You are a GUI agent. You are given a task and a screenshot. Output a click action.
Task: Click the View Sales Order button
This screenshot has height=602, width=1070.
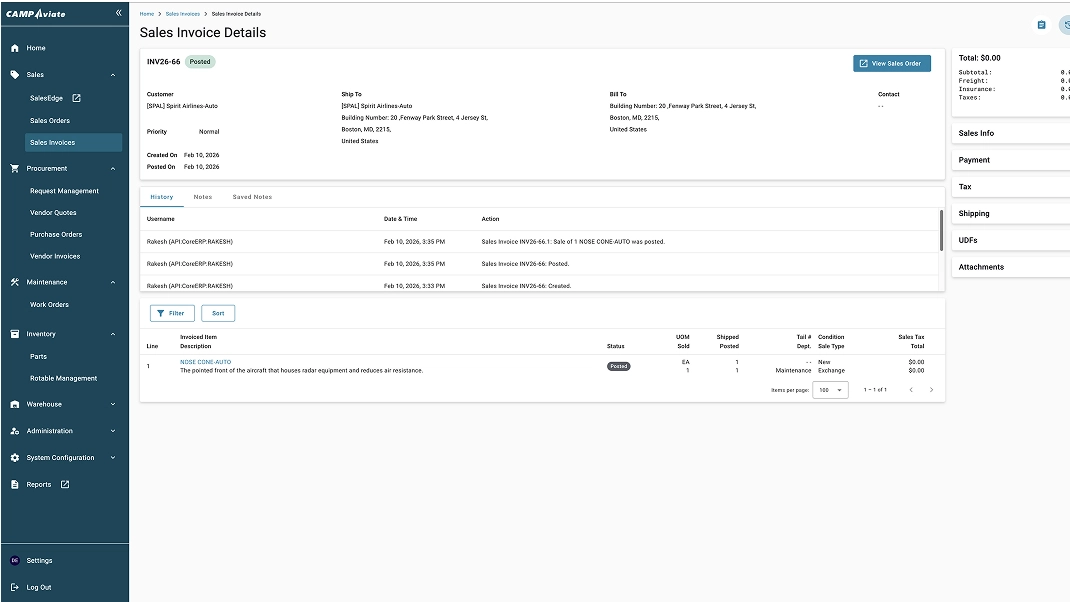click(892, 63)
